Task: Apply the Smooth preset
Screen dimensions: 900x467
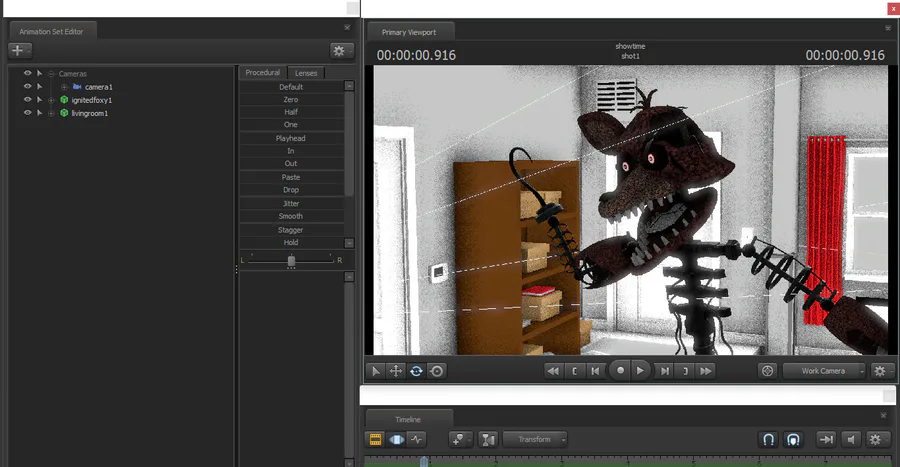Action: point(291,216)
